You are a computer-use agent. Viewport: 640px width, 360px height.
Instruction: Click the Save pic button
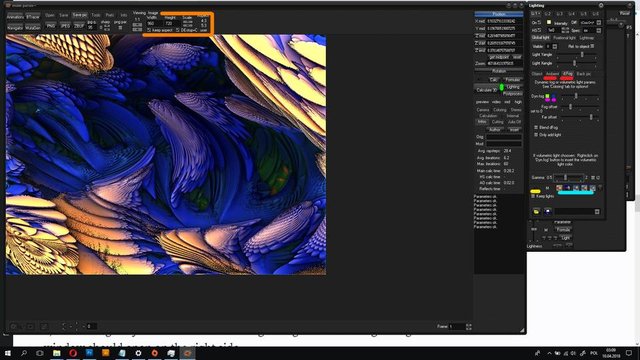pos(80,15)
